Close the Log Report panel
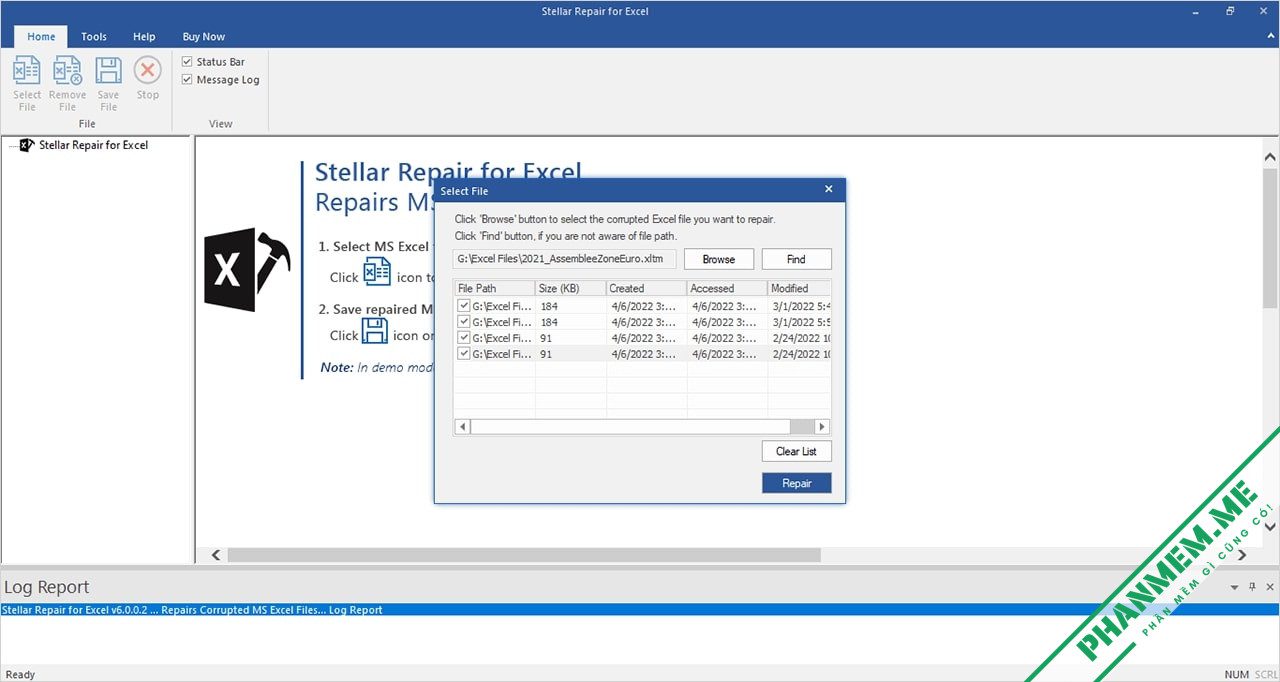 point(1270,587)
